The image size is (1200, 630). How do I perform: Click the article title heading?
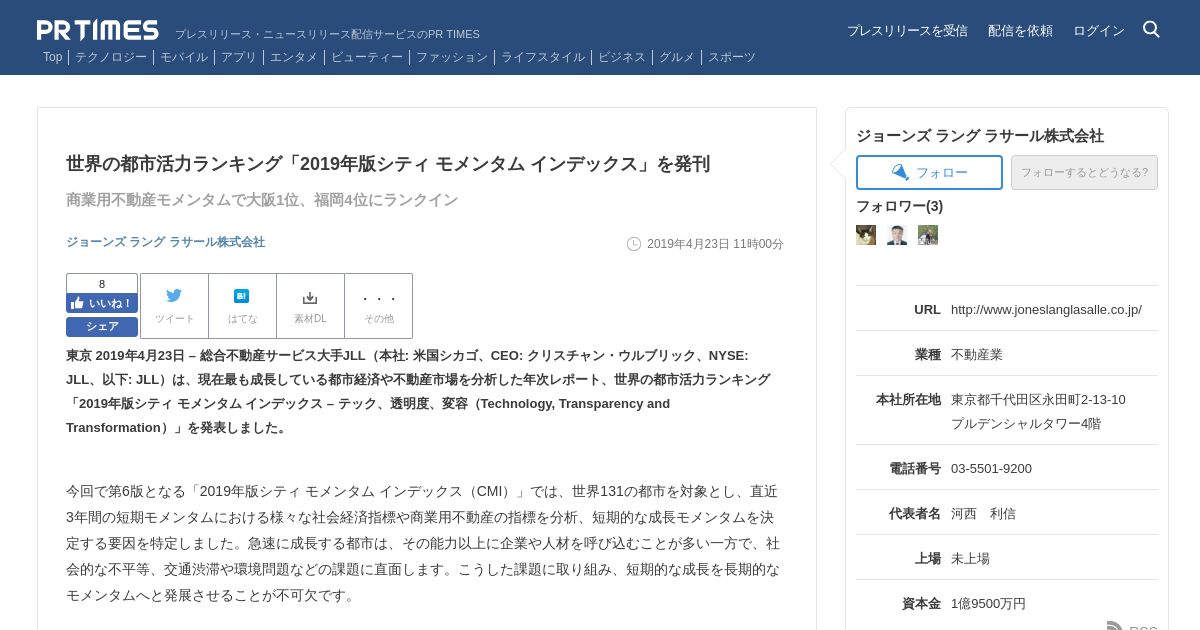click(388, 164)
